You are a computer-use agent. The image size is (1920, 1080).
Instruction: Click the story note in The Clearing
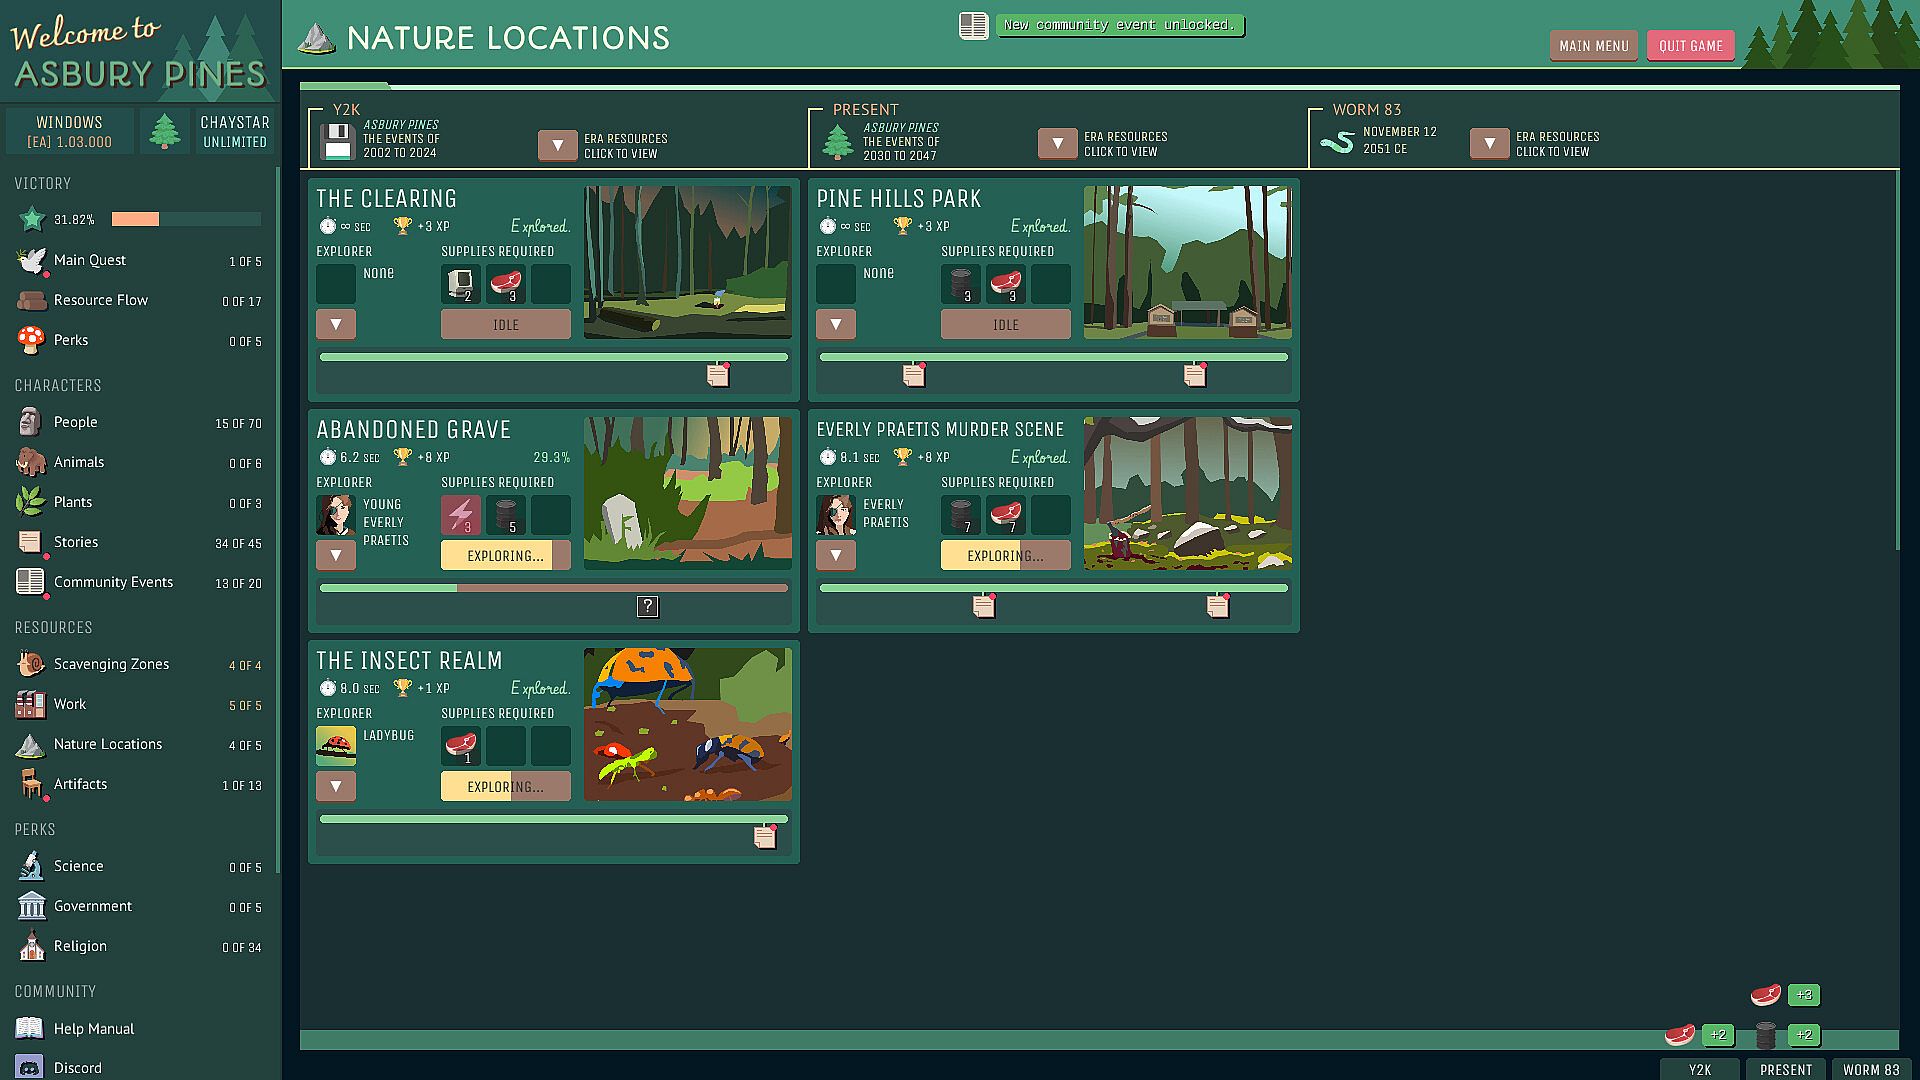pos(718,375)
